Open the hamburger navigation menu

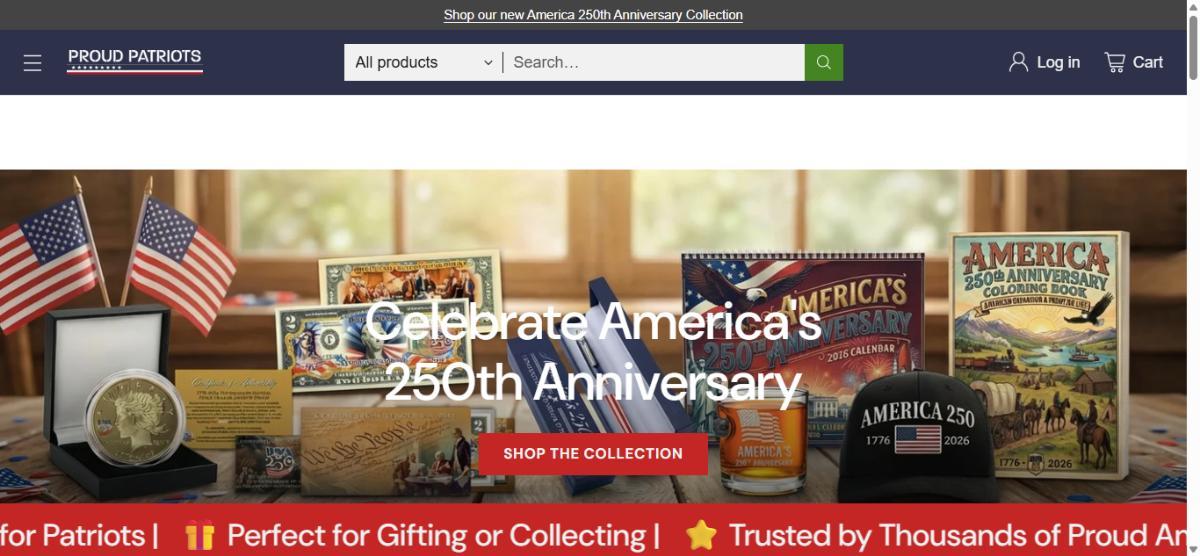pyautogui.click(x=33, y=63)
